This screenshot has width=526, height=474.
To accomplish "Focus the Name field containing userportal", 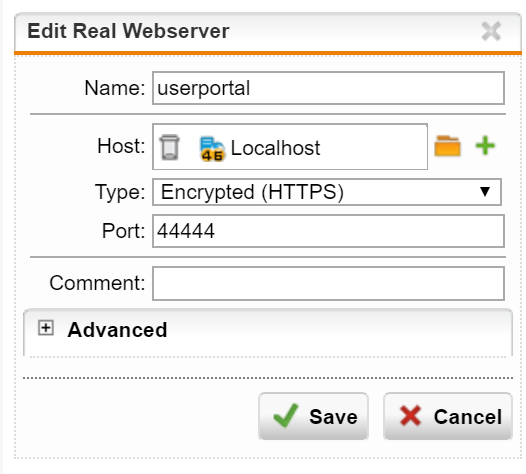I will click(328, 88).
